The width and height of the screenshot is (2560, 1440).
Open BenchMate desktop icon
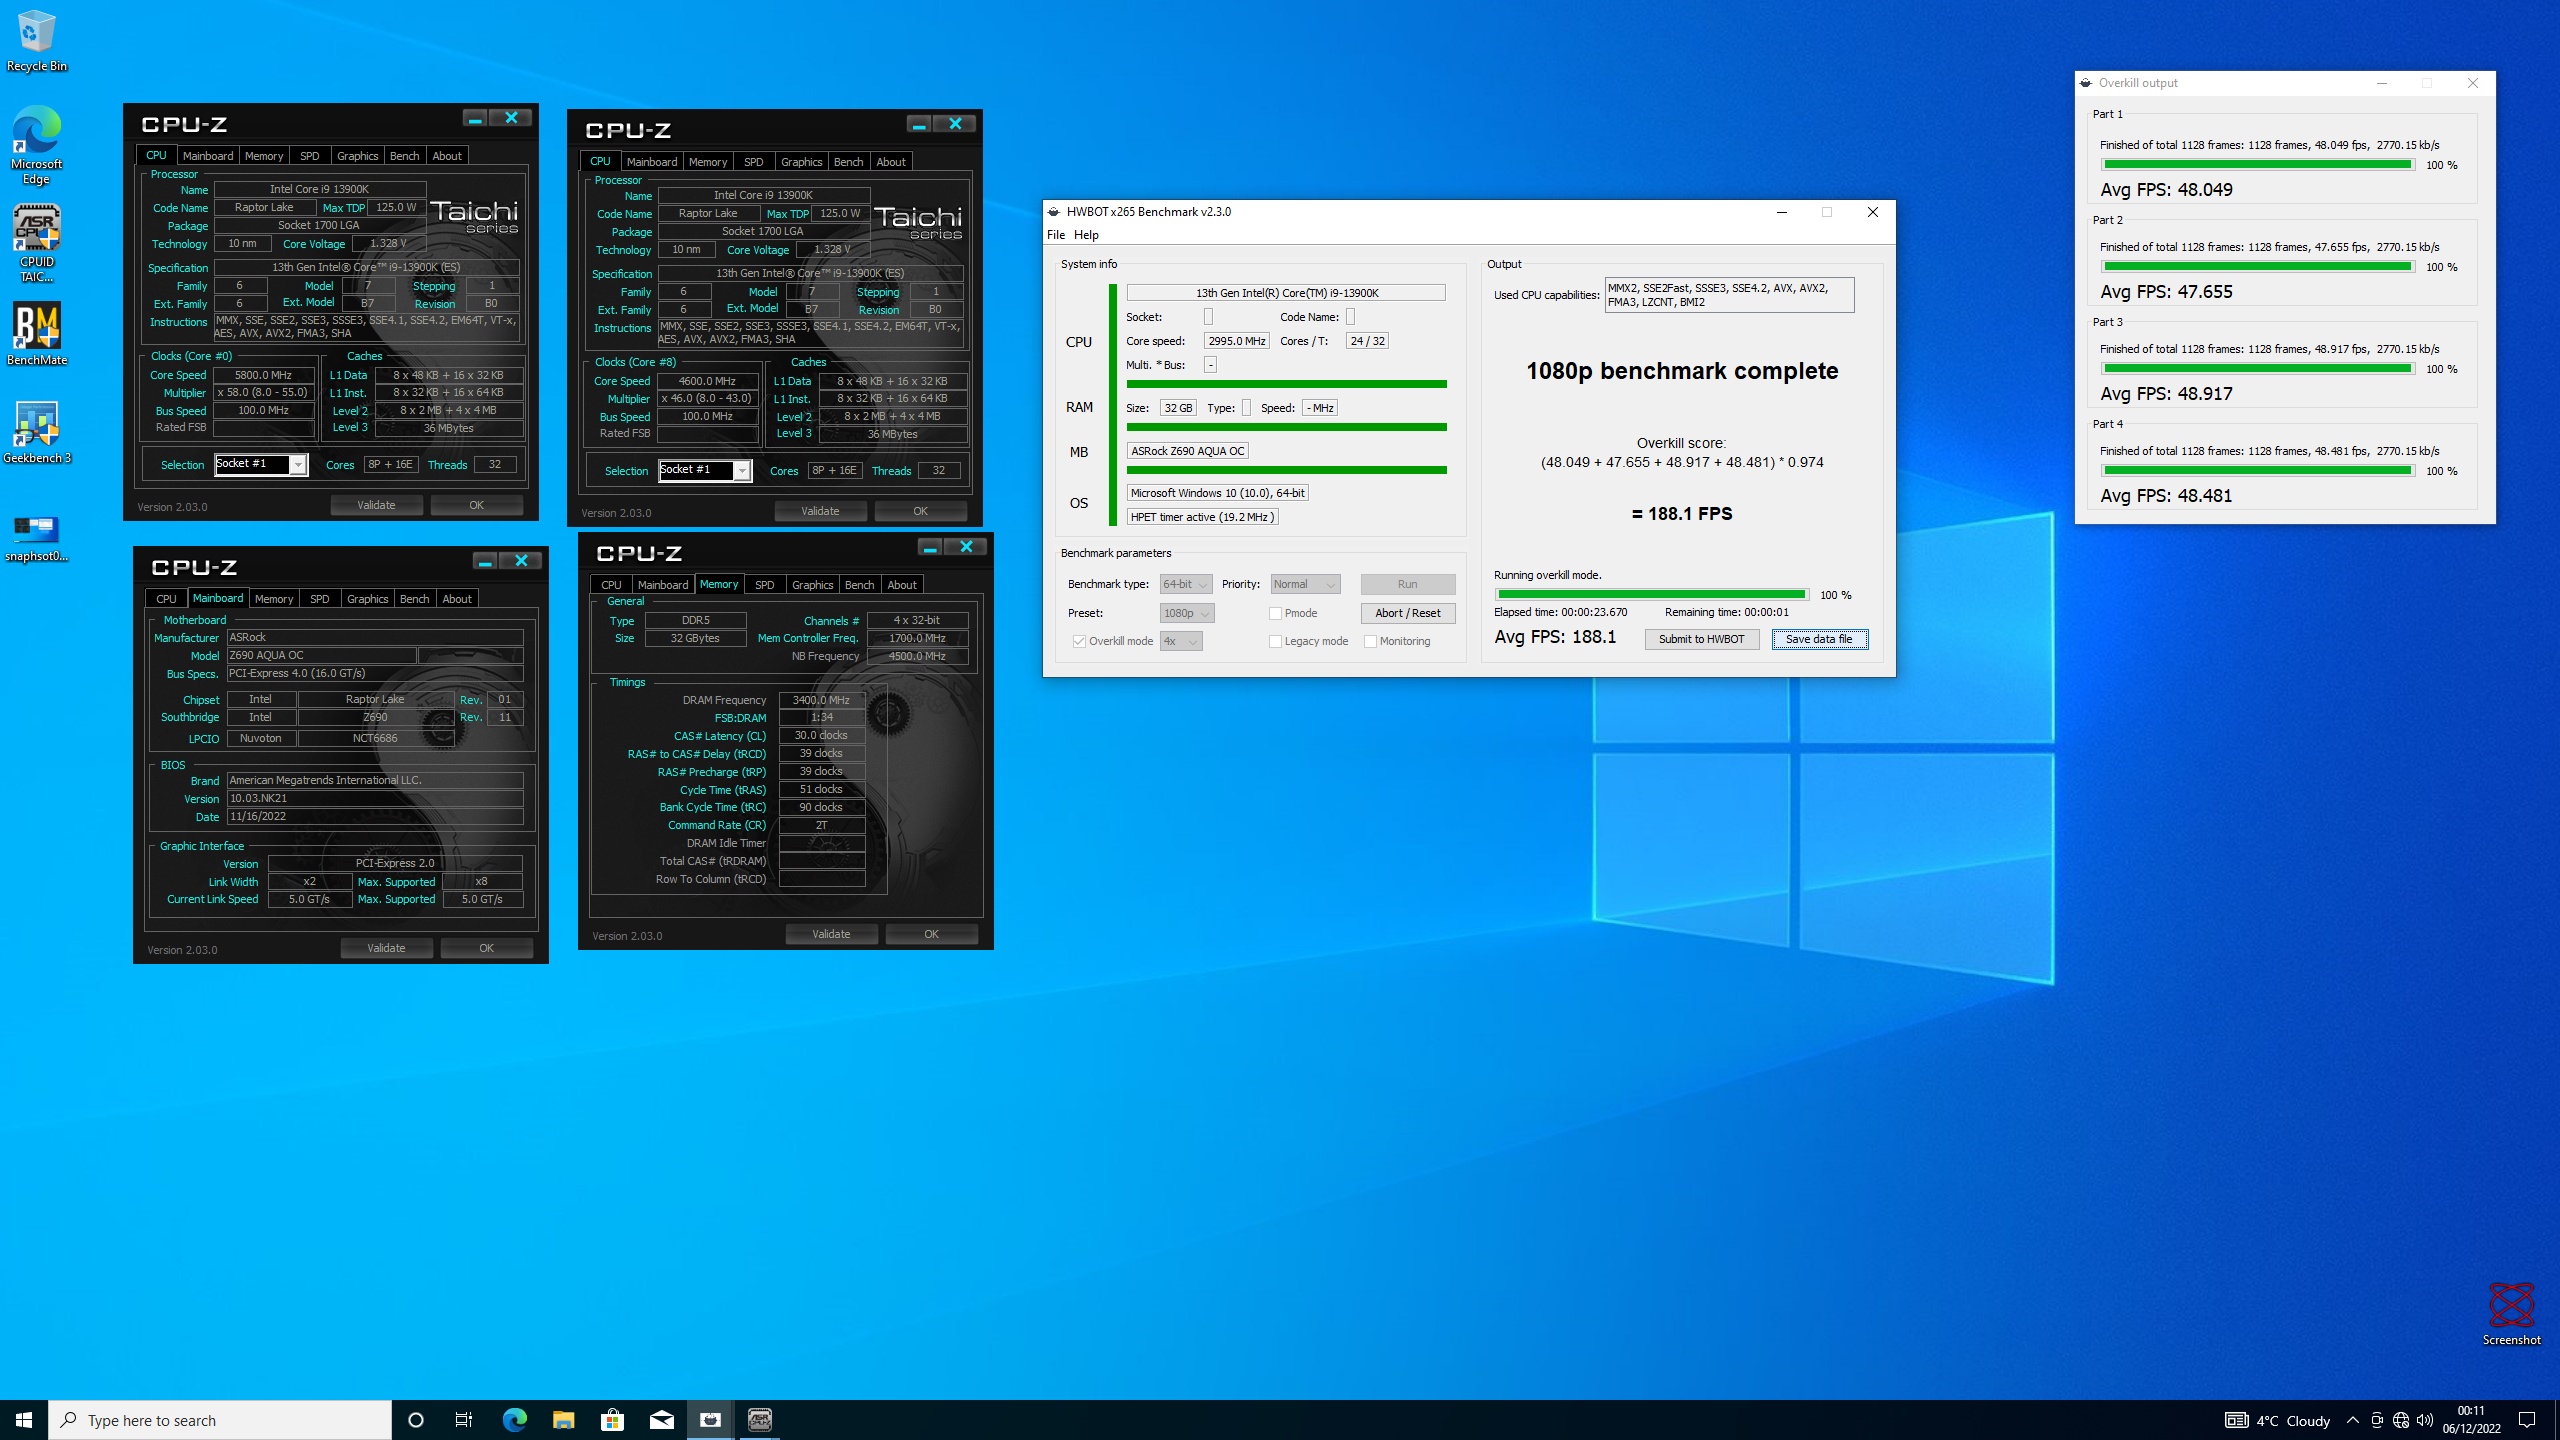[x=37, y=334]
